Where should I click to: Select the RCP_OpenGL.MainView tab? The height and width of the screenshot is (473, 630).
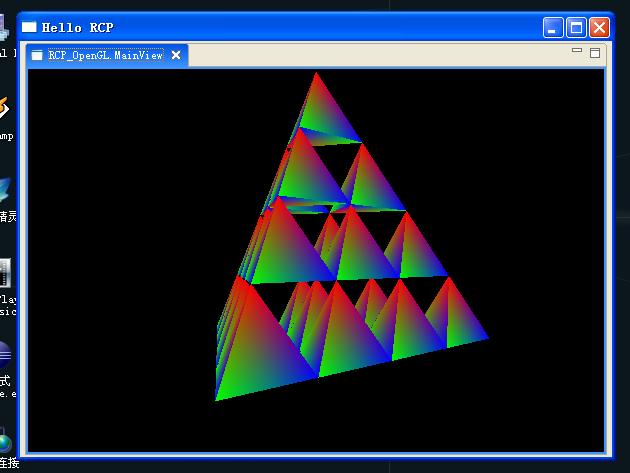106,55
